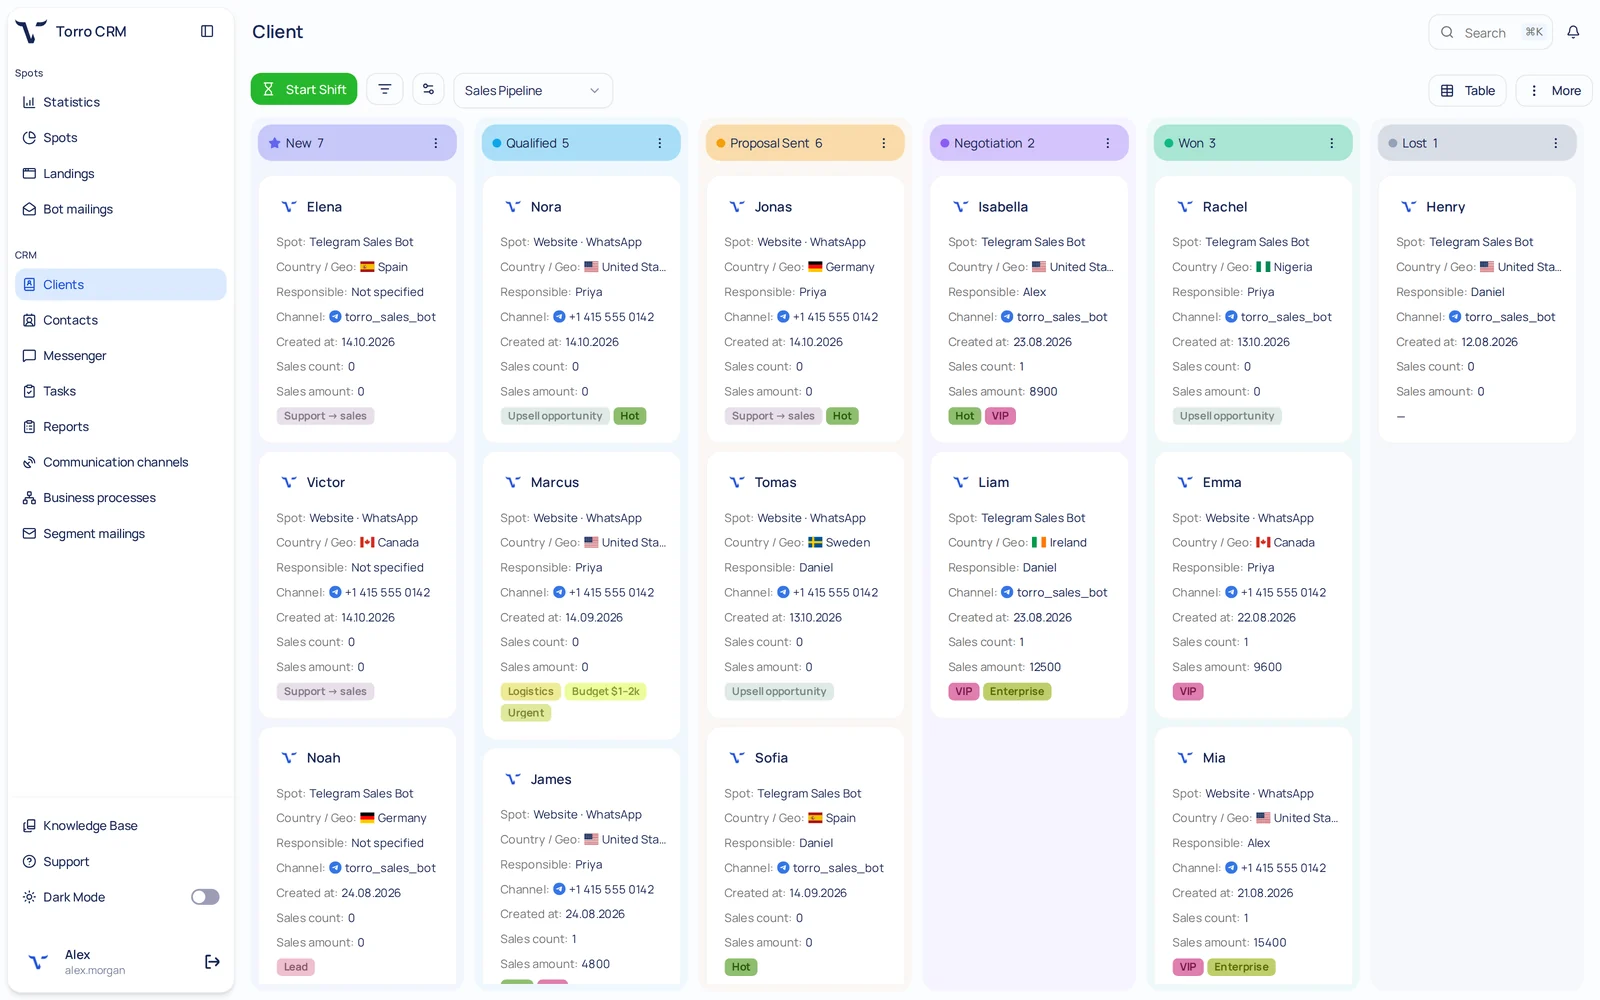
Task: Collapse the sidebar panel icon
Action: (207, 31)
